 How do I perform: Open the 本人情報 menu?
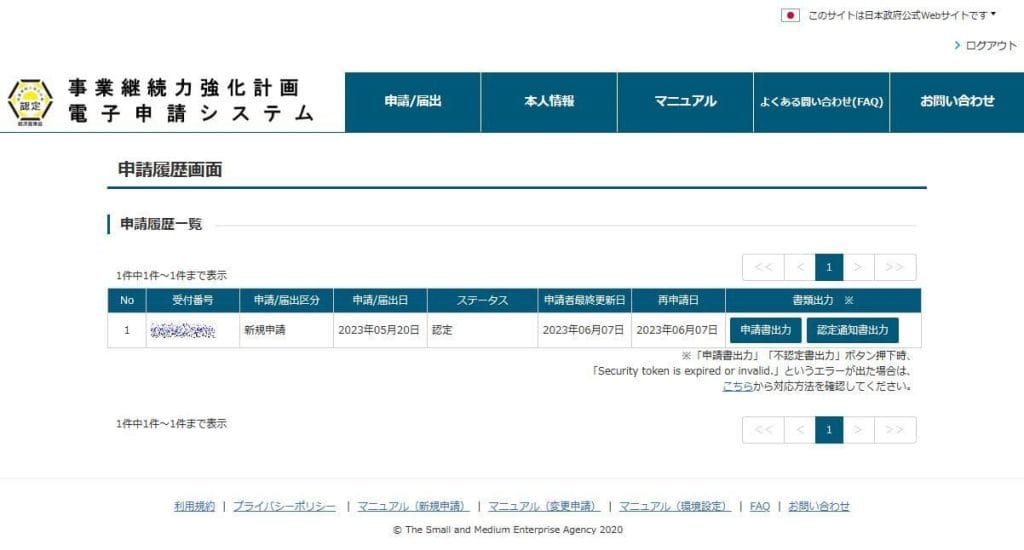pos(549,102)
